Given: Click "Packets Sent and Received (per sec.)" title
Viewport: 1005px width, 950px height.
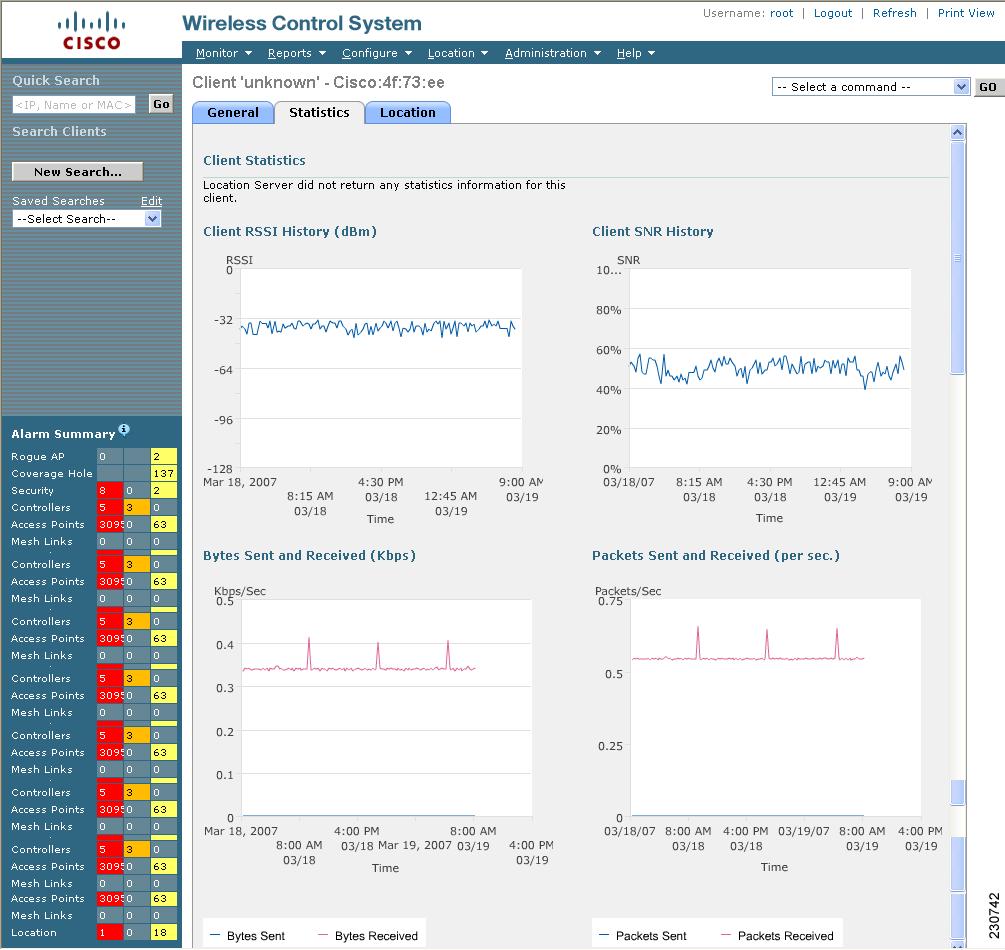Looking at the screenshot, I should [x=716, y=555].
